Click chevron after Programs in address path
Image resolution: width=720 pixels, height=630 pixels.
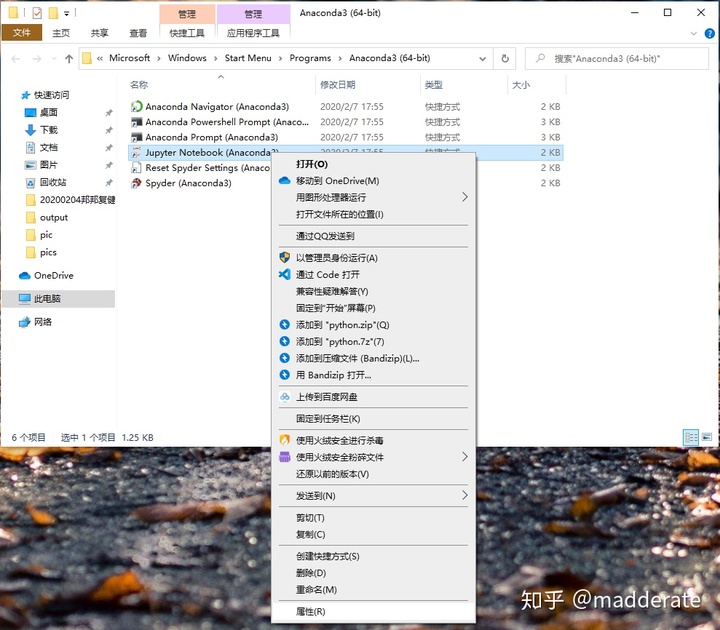pyautogui.click(x=340, y=58)
